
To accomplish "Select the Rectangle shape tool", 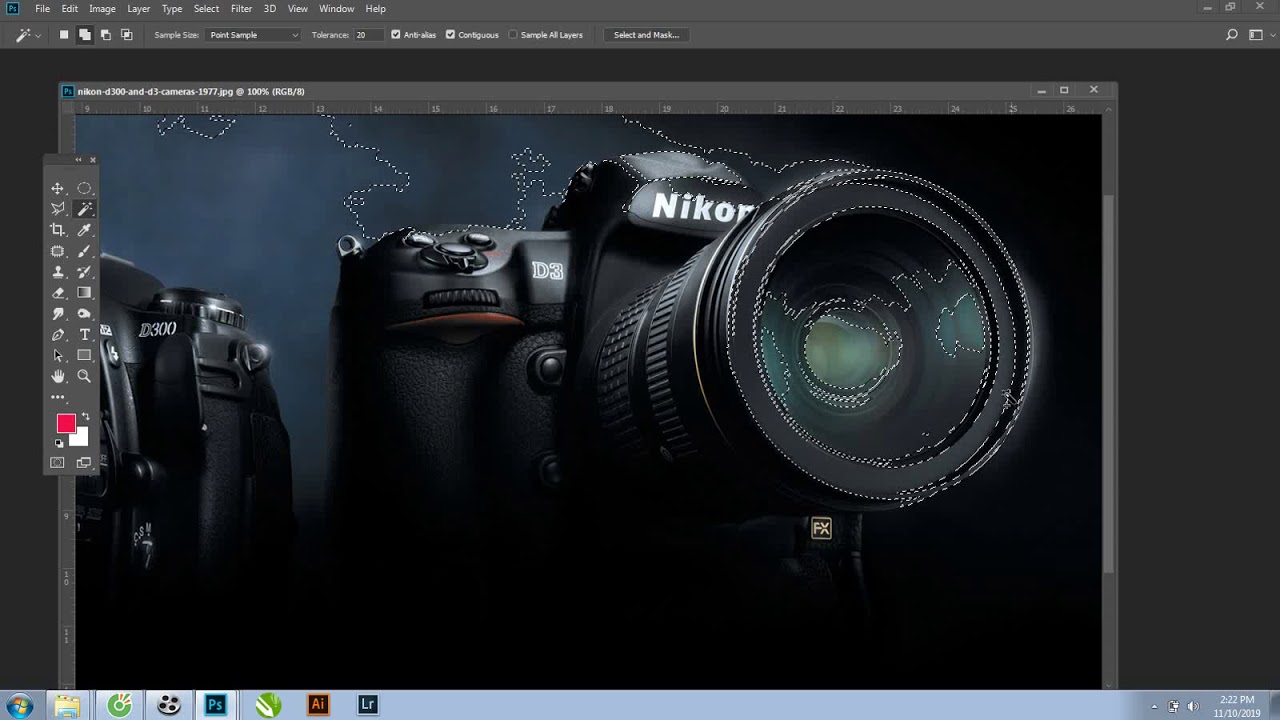I will coord(84,356).
